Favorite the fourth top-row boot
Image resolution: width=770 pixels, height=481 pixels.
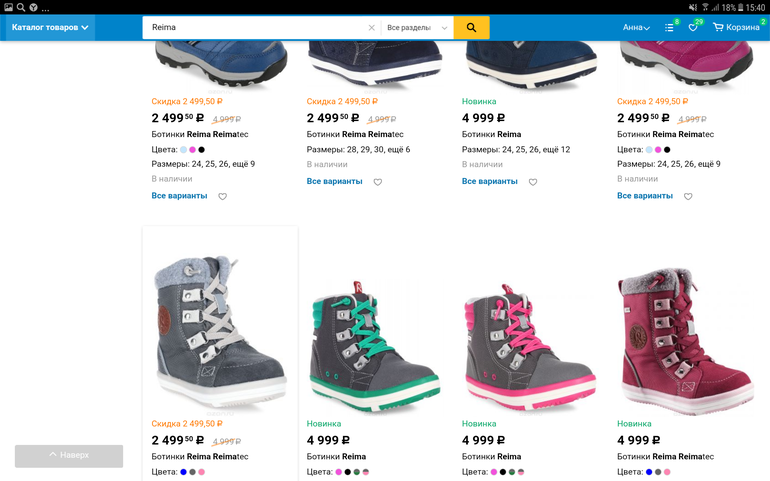tap(688, 196)
